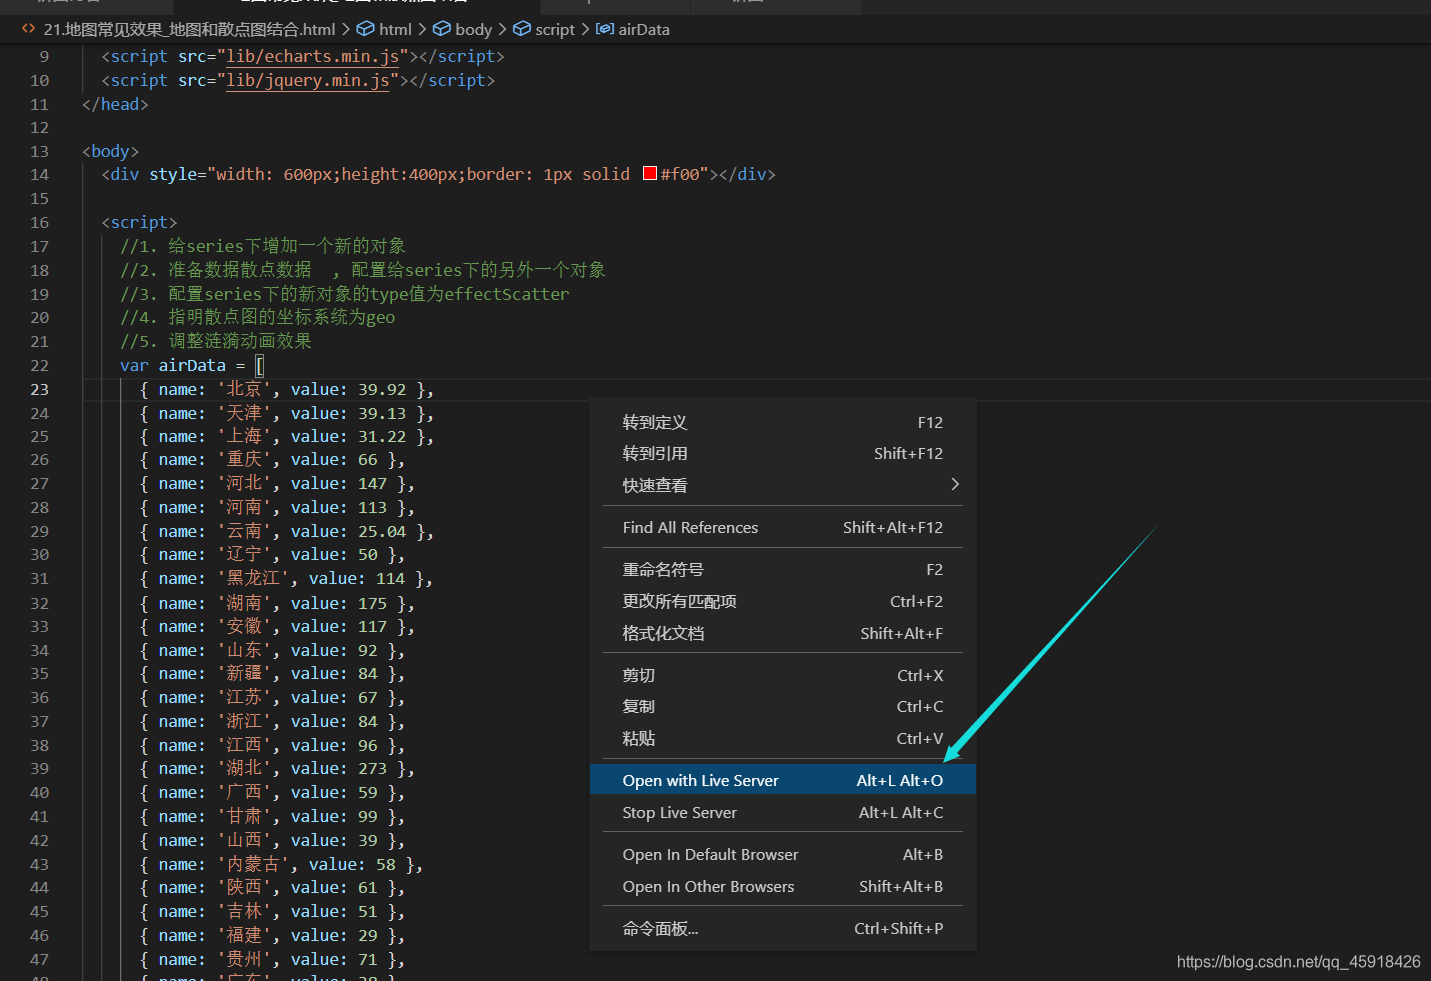Click line number 23 in gutter
1431x981 pixels.
tap(39, 389)
